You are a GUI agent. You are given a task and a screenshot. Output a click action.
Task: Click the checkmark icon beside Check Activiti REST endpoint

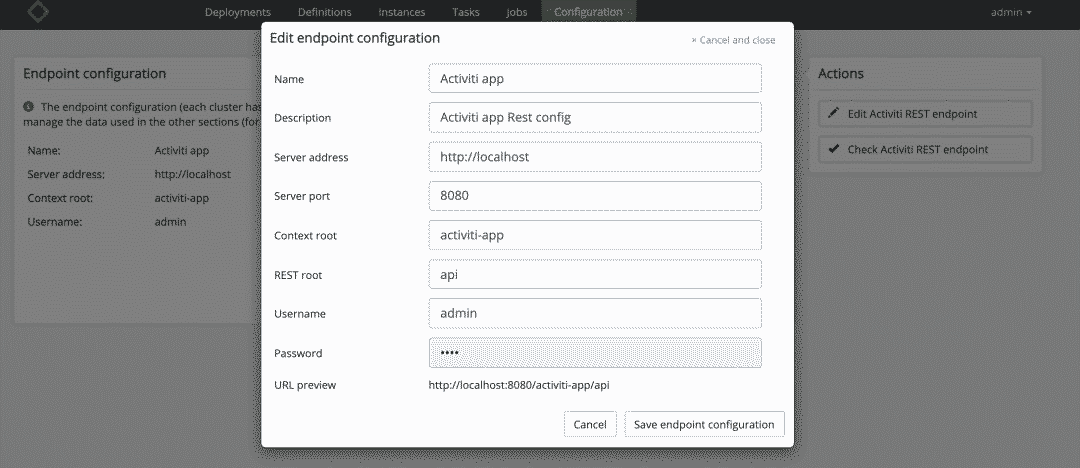click(833, 149)
